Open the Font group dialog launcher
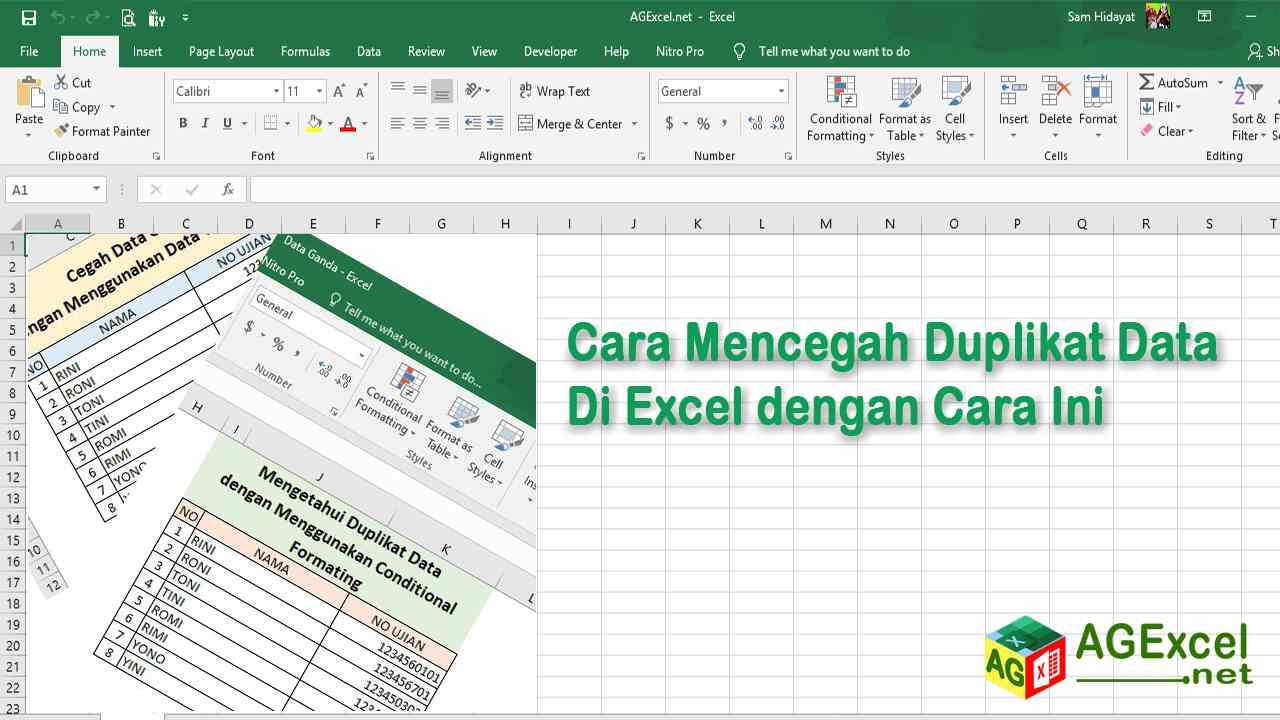 (370, 156)
